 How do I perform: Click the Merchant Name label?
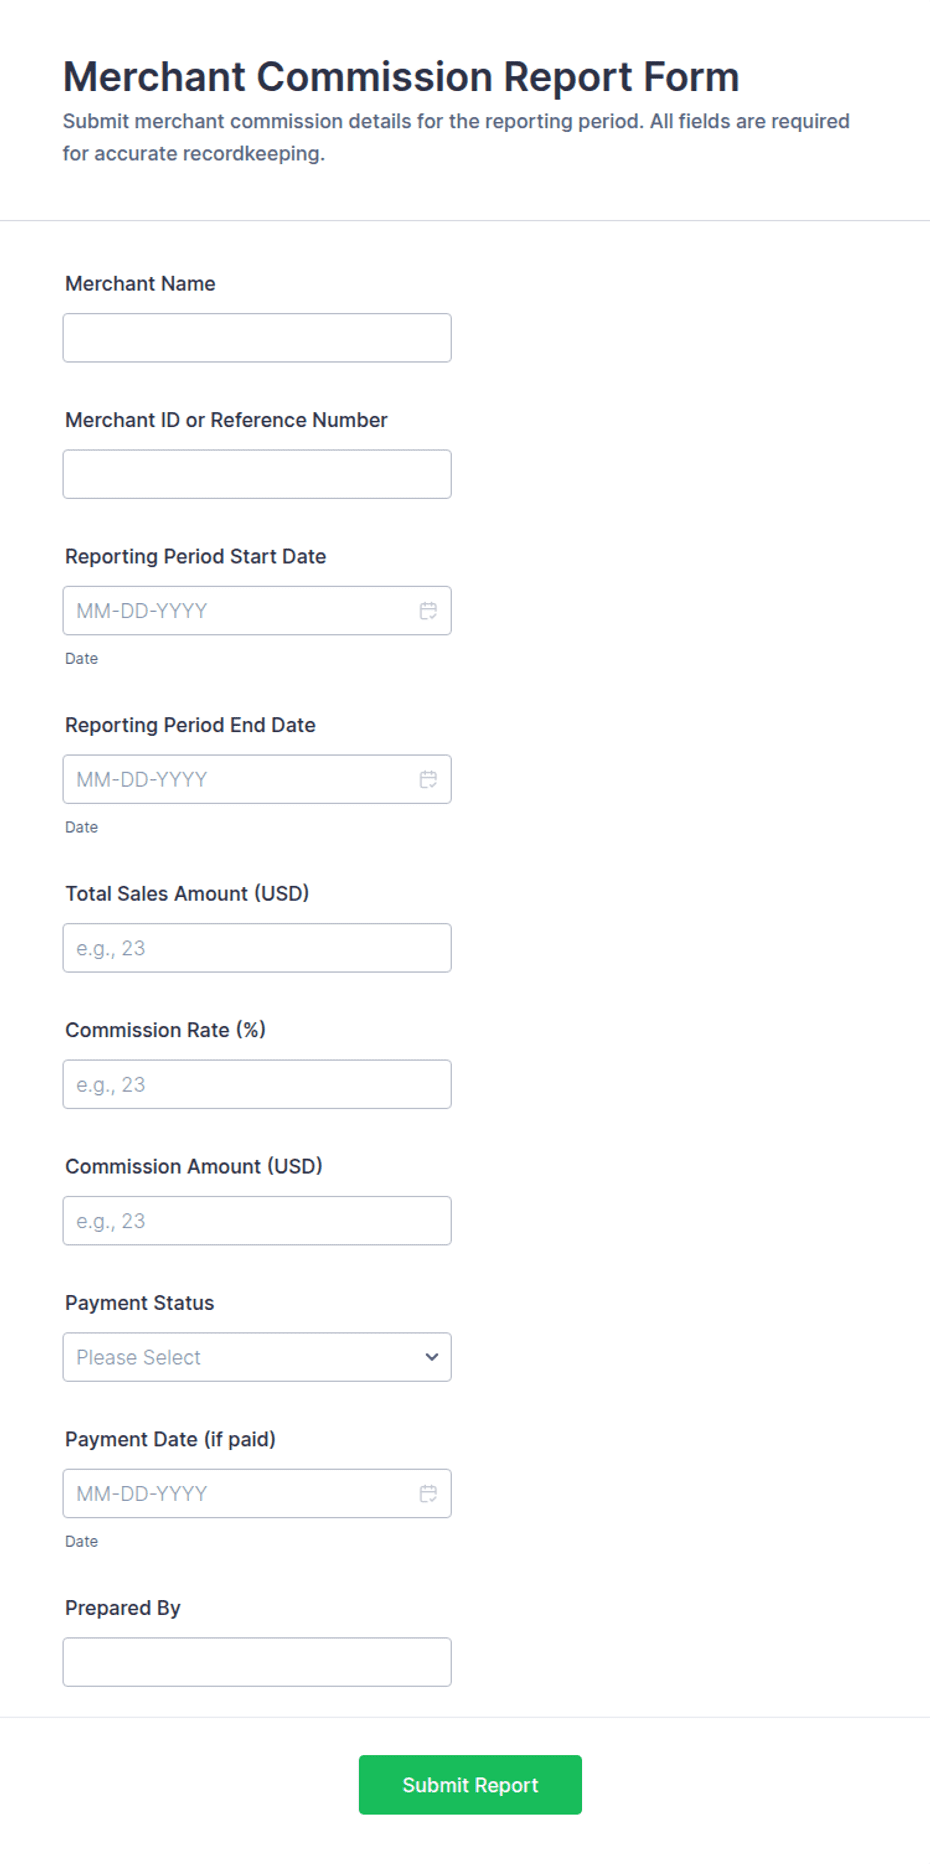point(140,284)
